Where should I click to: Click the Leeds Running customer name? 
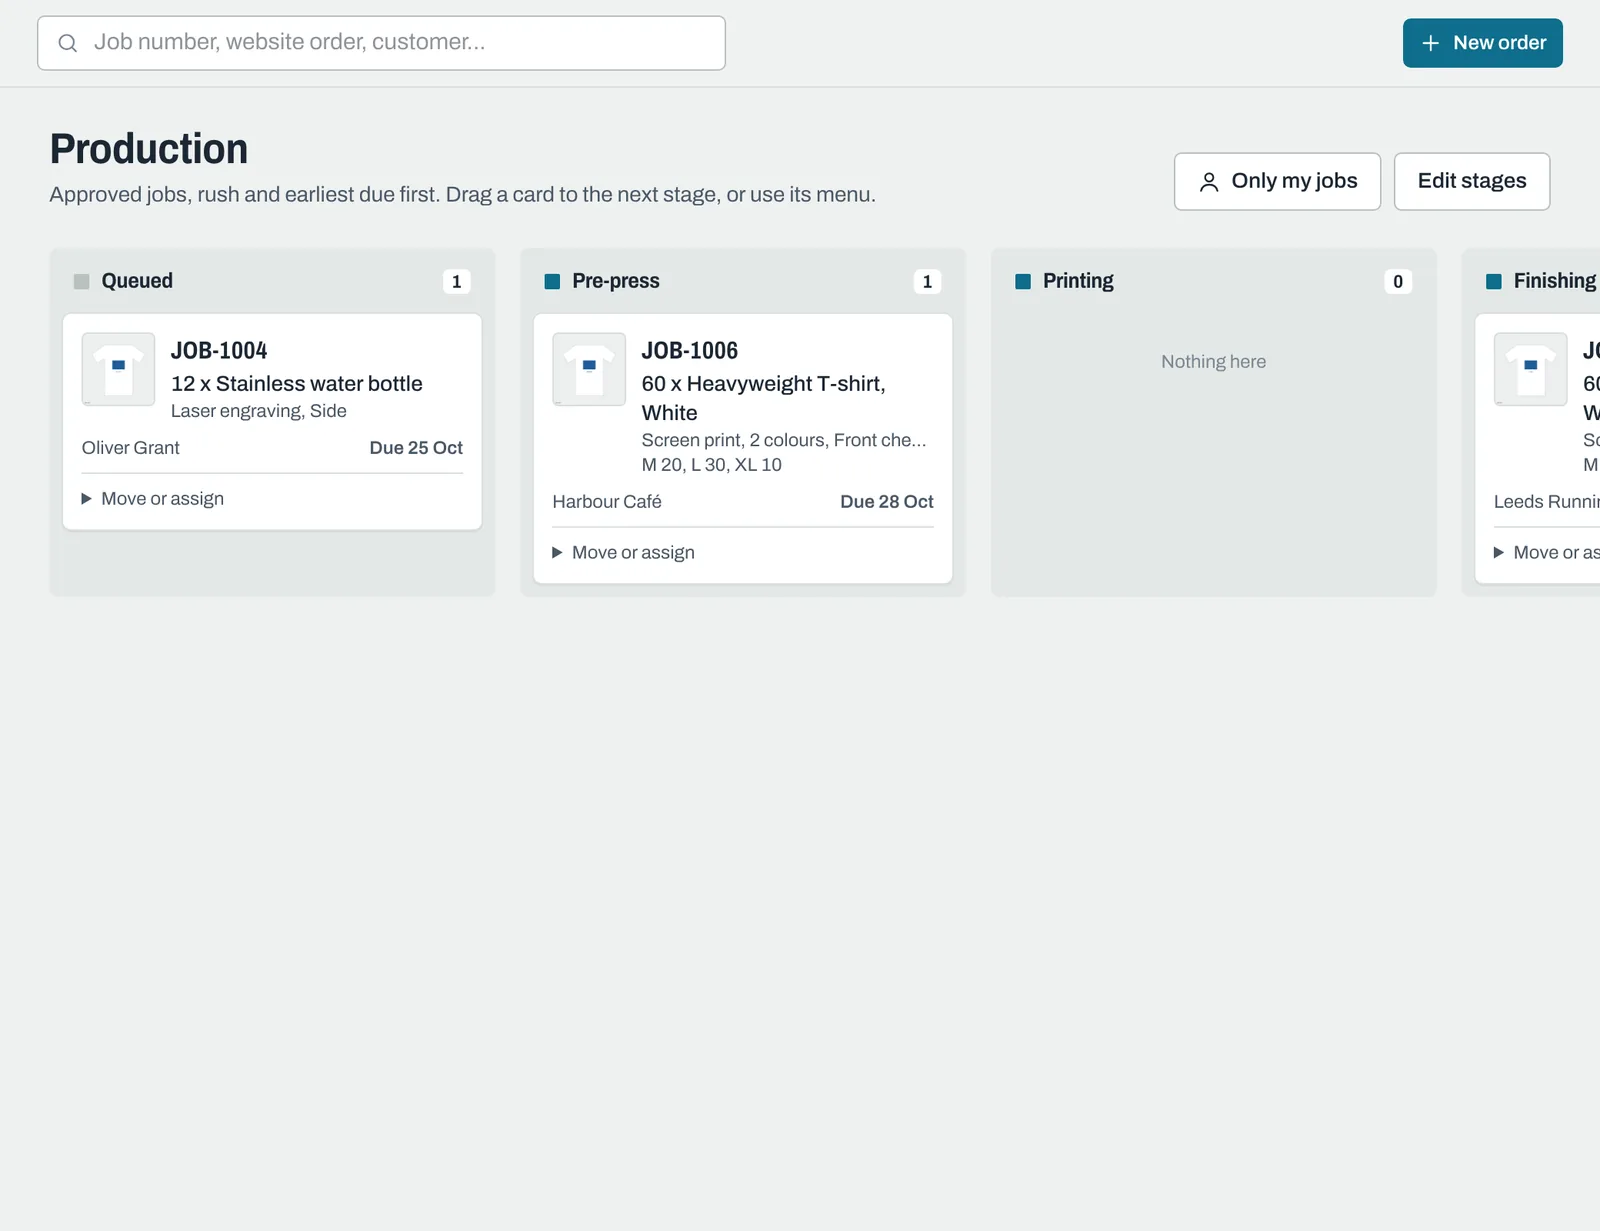1547,502
